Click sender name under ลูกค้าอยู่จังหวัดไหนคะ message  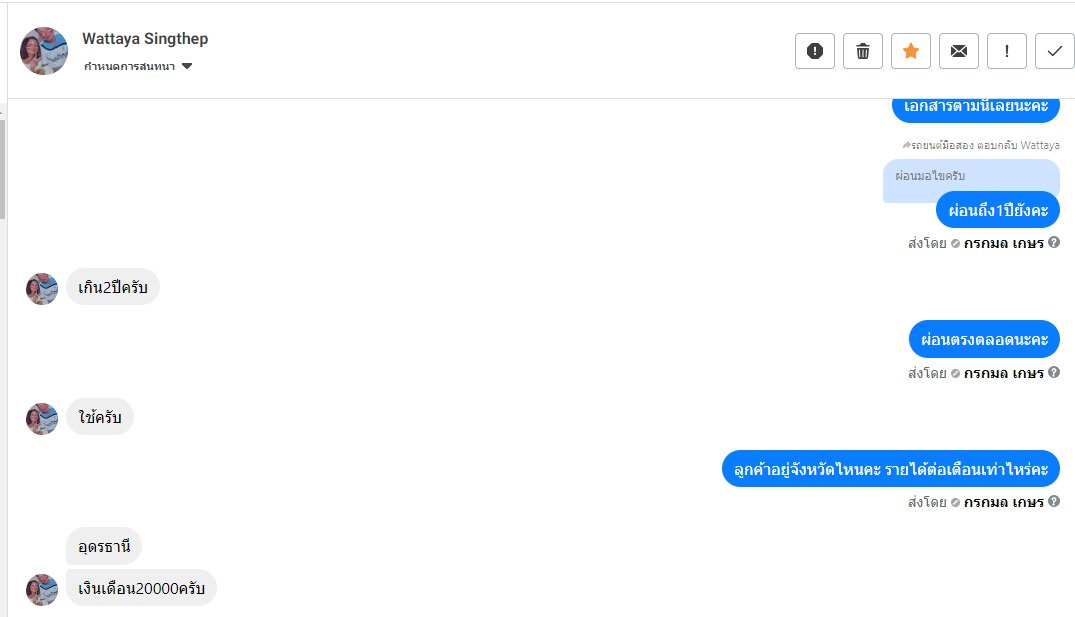(1003, 502)
